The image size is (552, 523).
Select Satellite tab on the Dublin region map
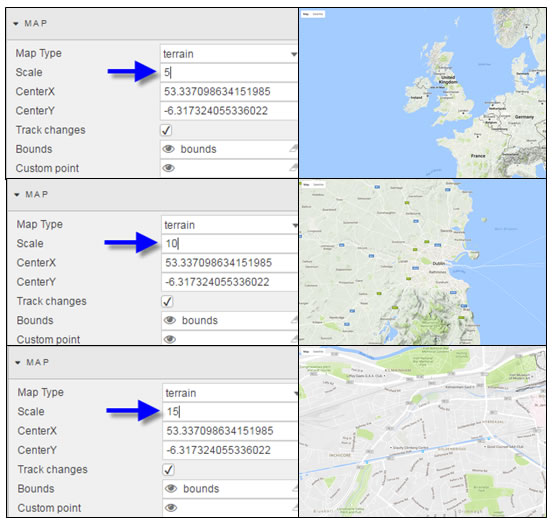tap(318, 184)
